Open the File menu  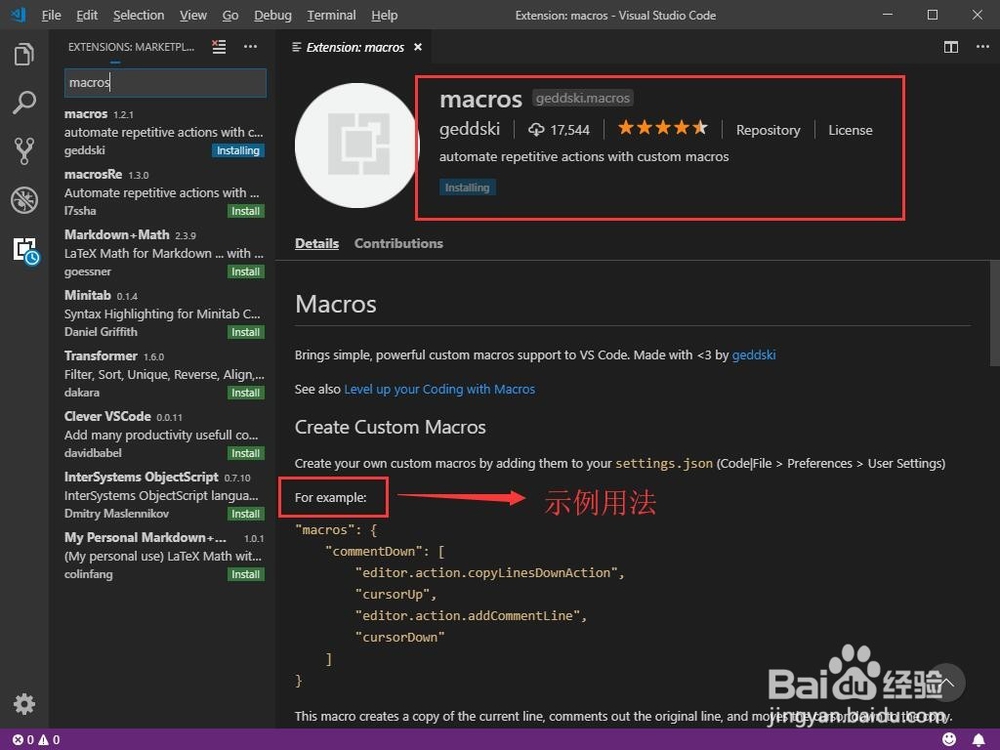(51, 15)
